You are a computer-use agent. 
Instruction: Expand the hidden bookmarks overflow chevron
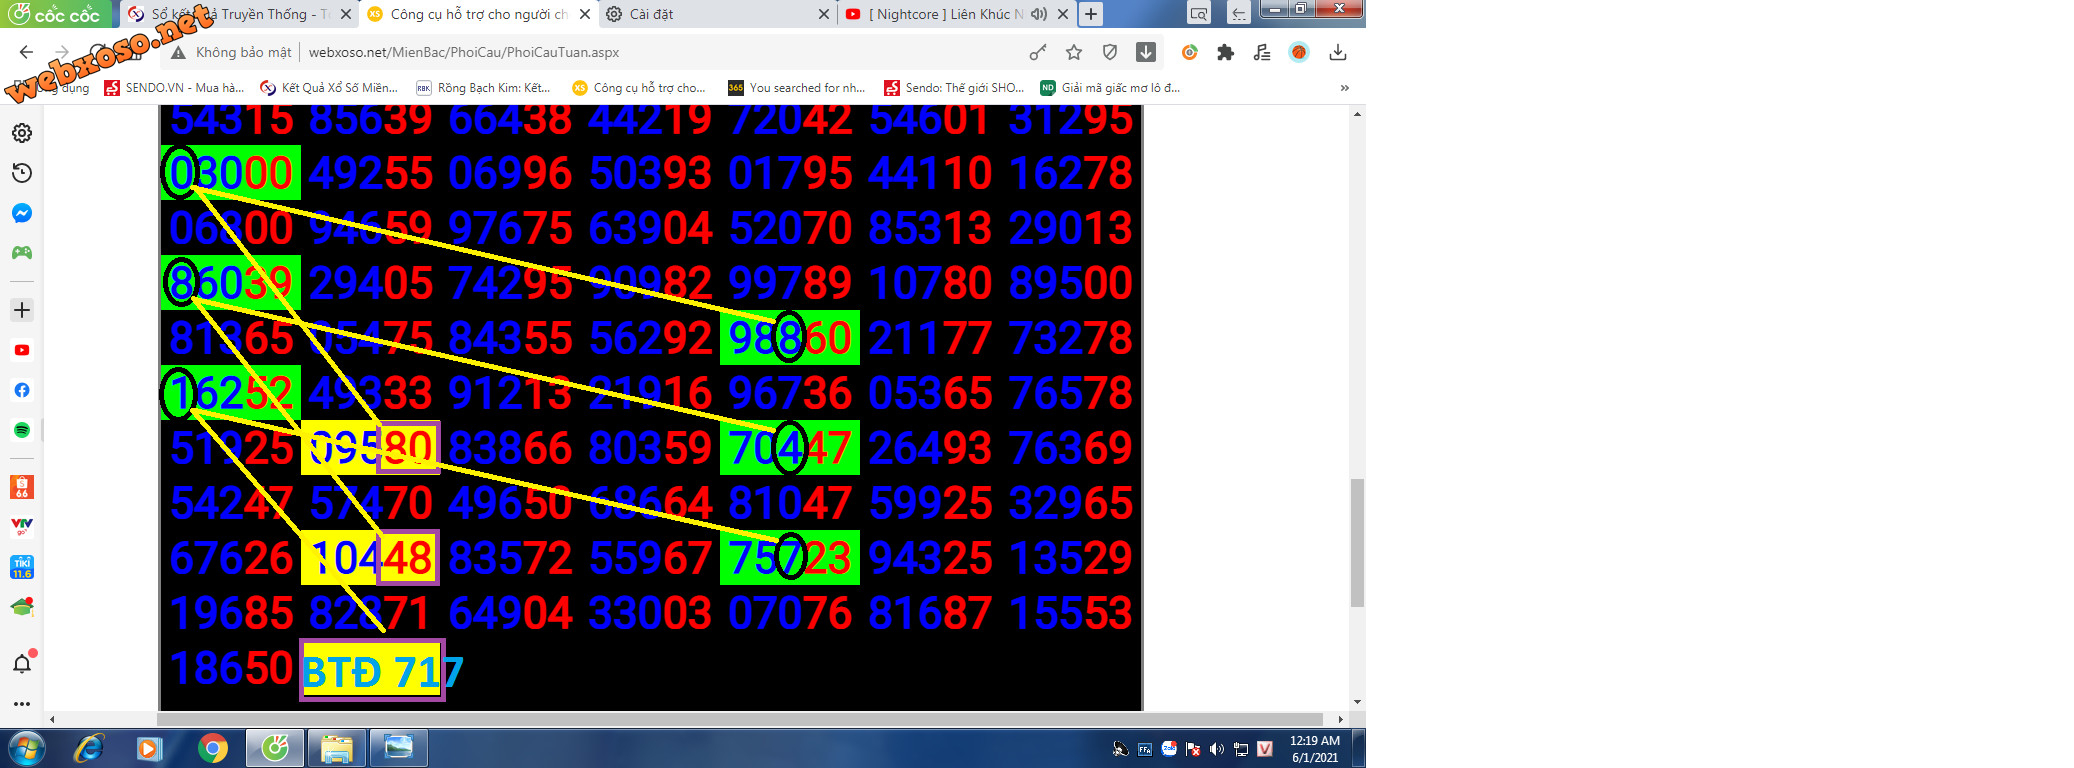(1345, 88)
